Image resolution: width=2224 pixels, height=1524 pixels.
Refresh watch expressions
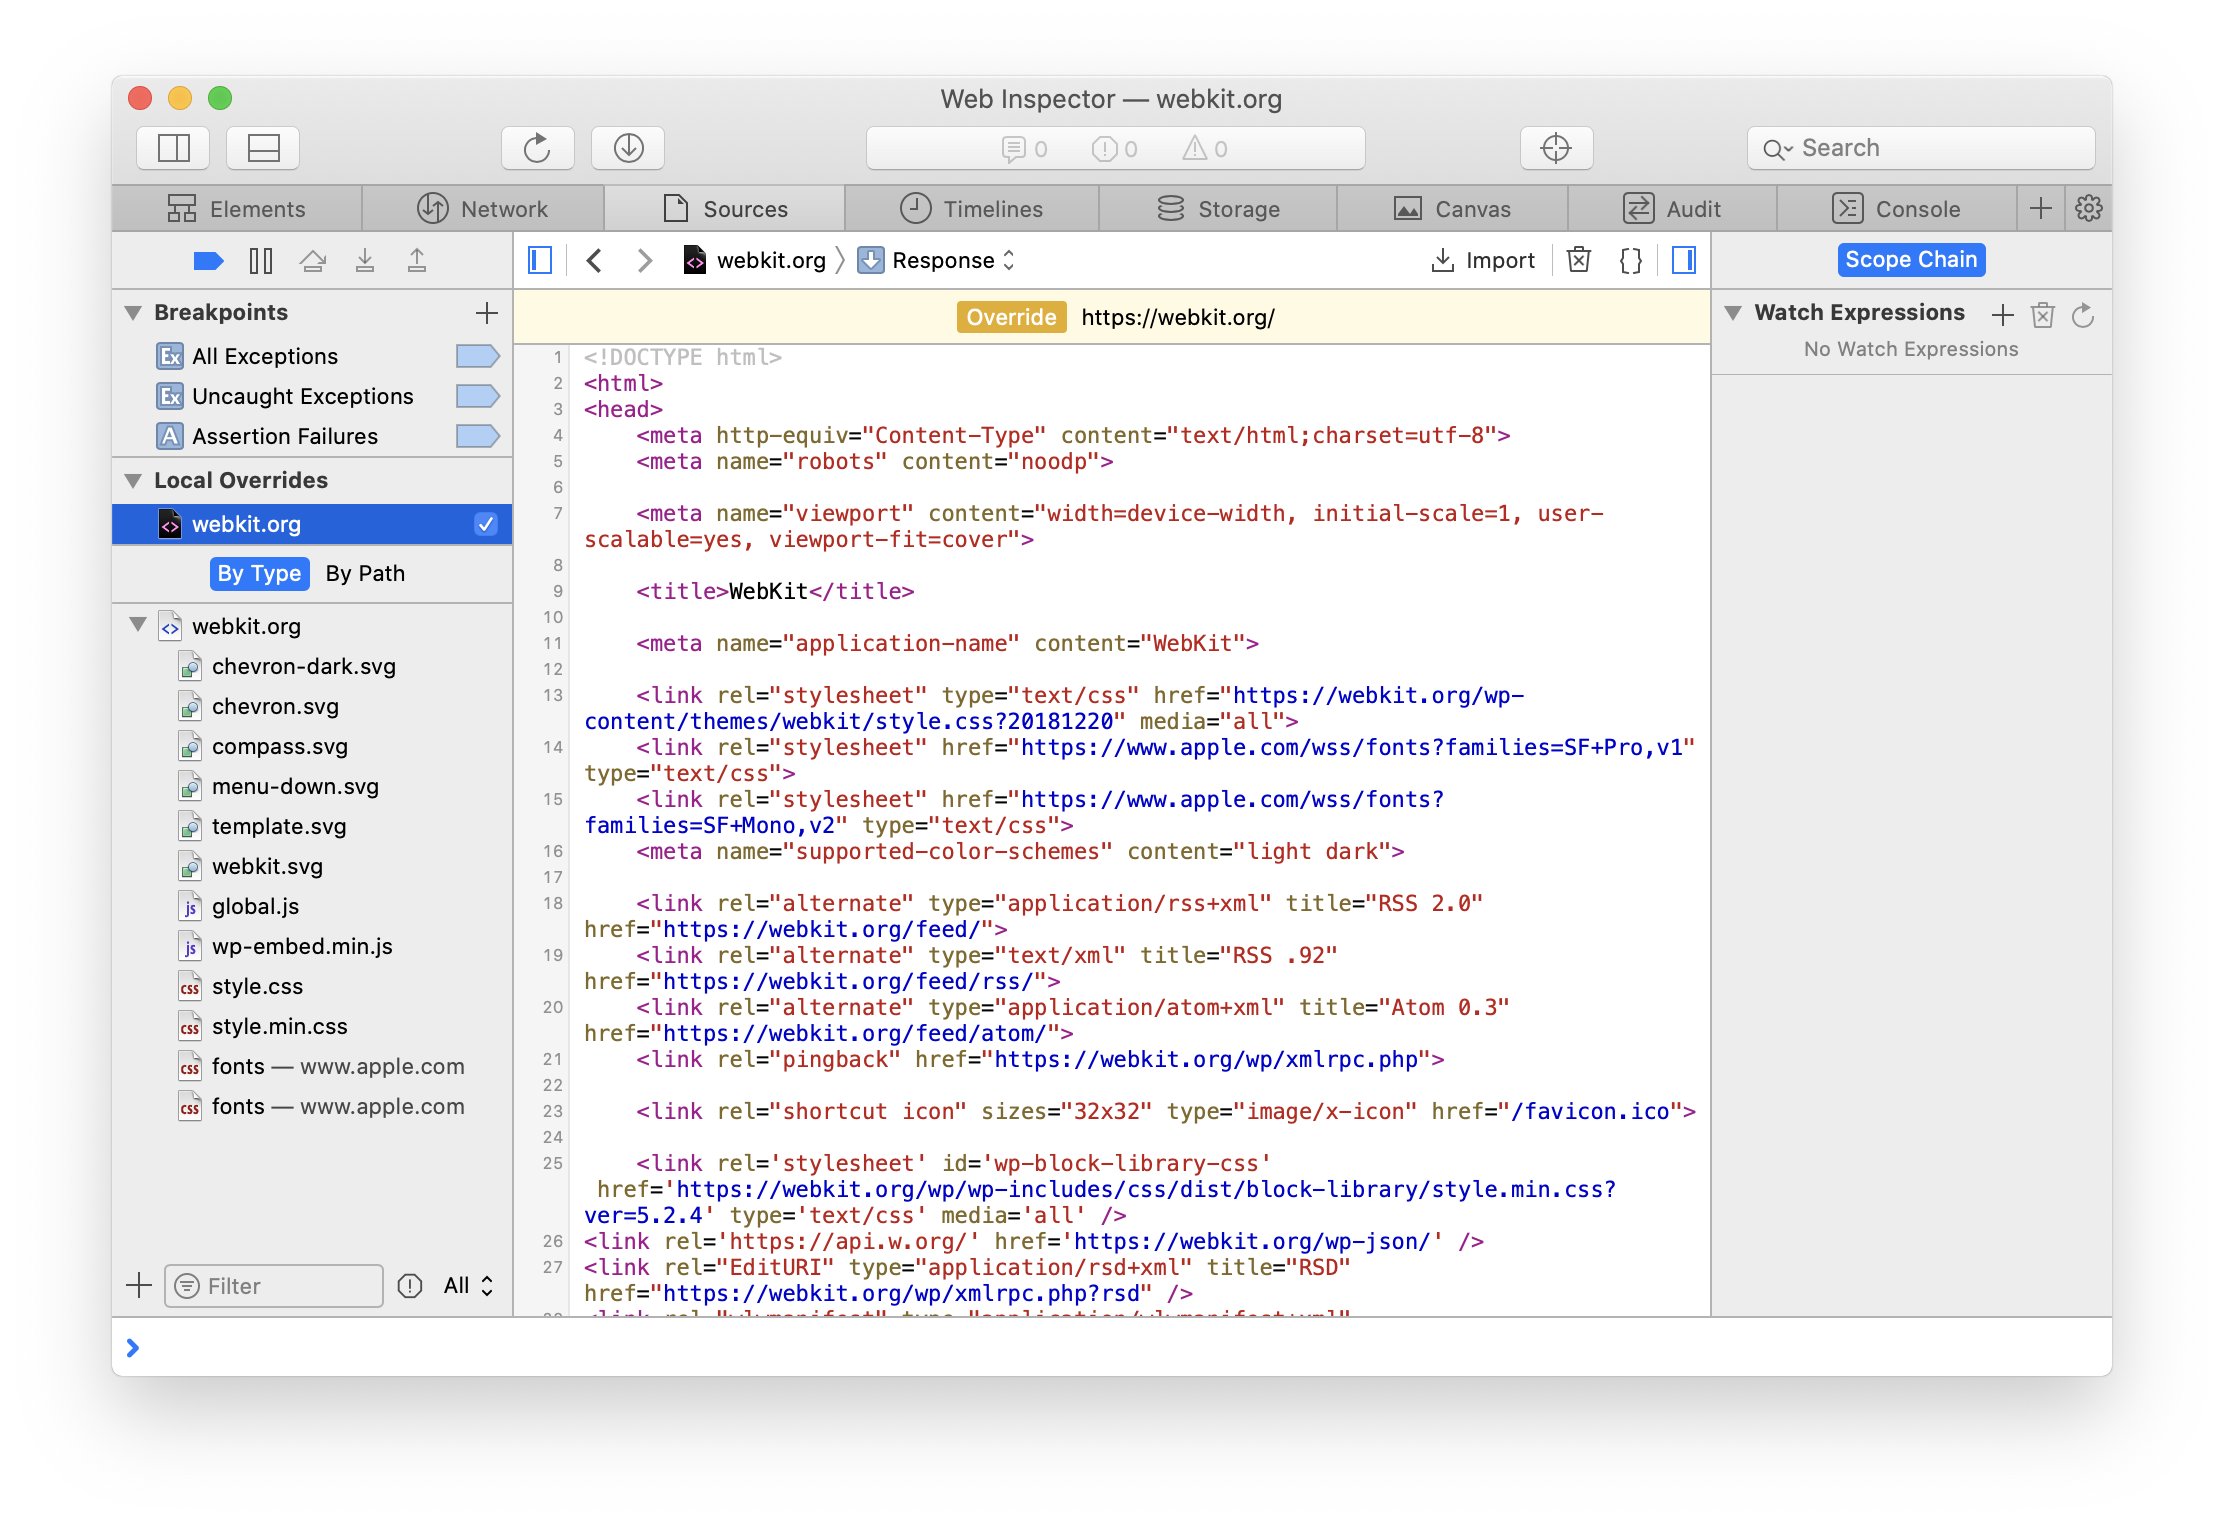2083,316
